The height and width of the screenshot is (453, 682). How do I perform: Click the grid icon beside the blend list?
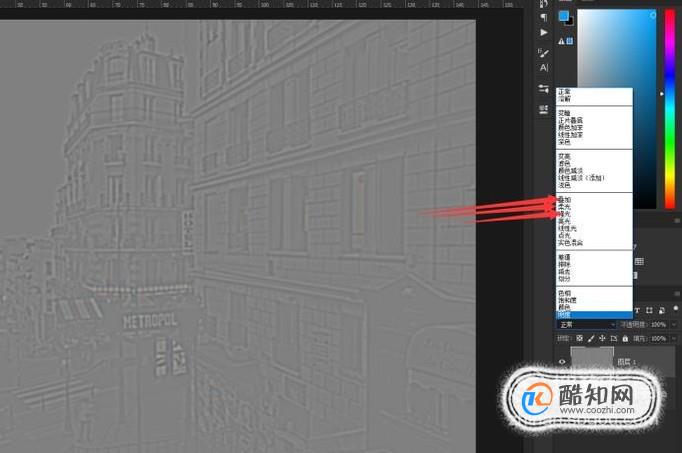[639, 261]
